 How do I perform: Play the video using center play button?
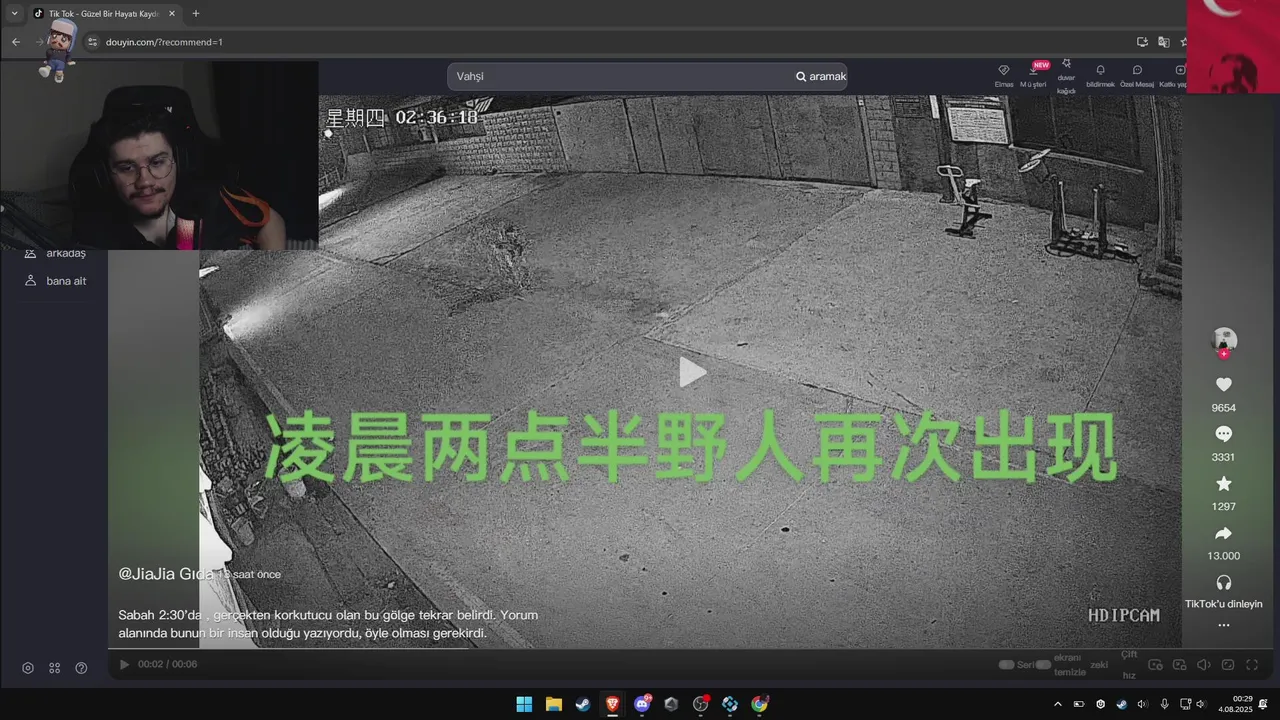692,372
